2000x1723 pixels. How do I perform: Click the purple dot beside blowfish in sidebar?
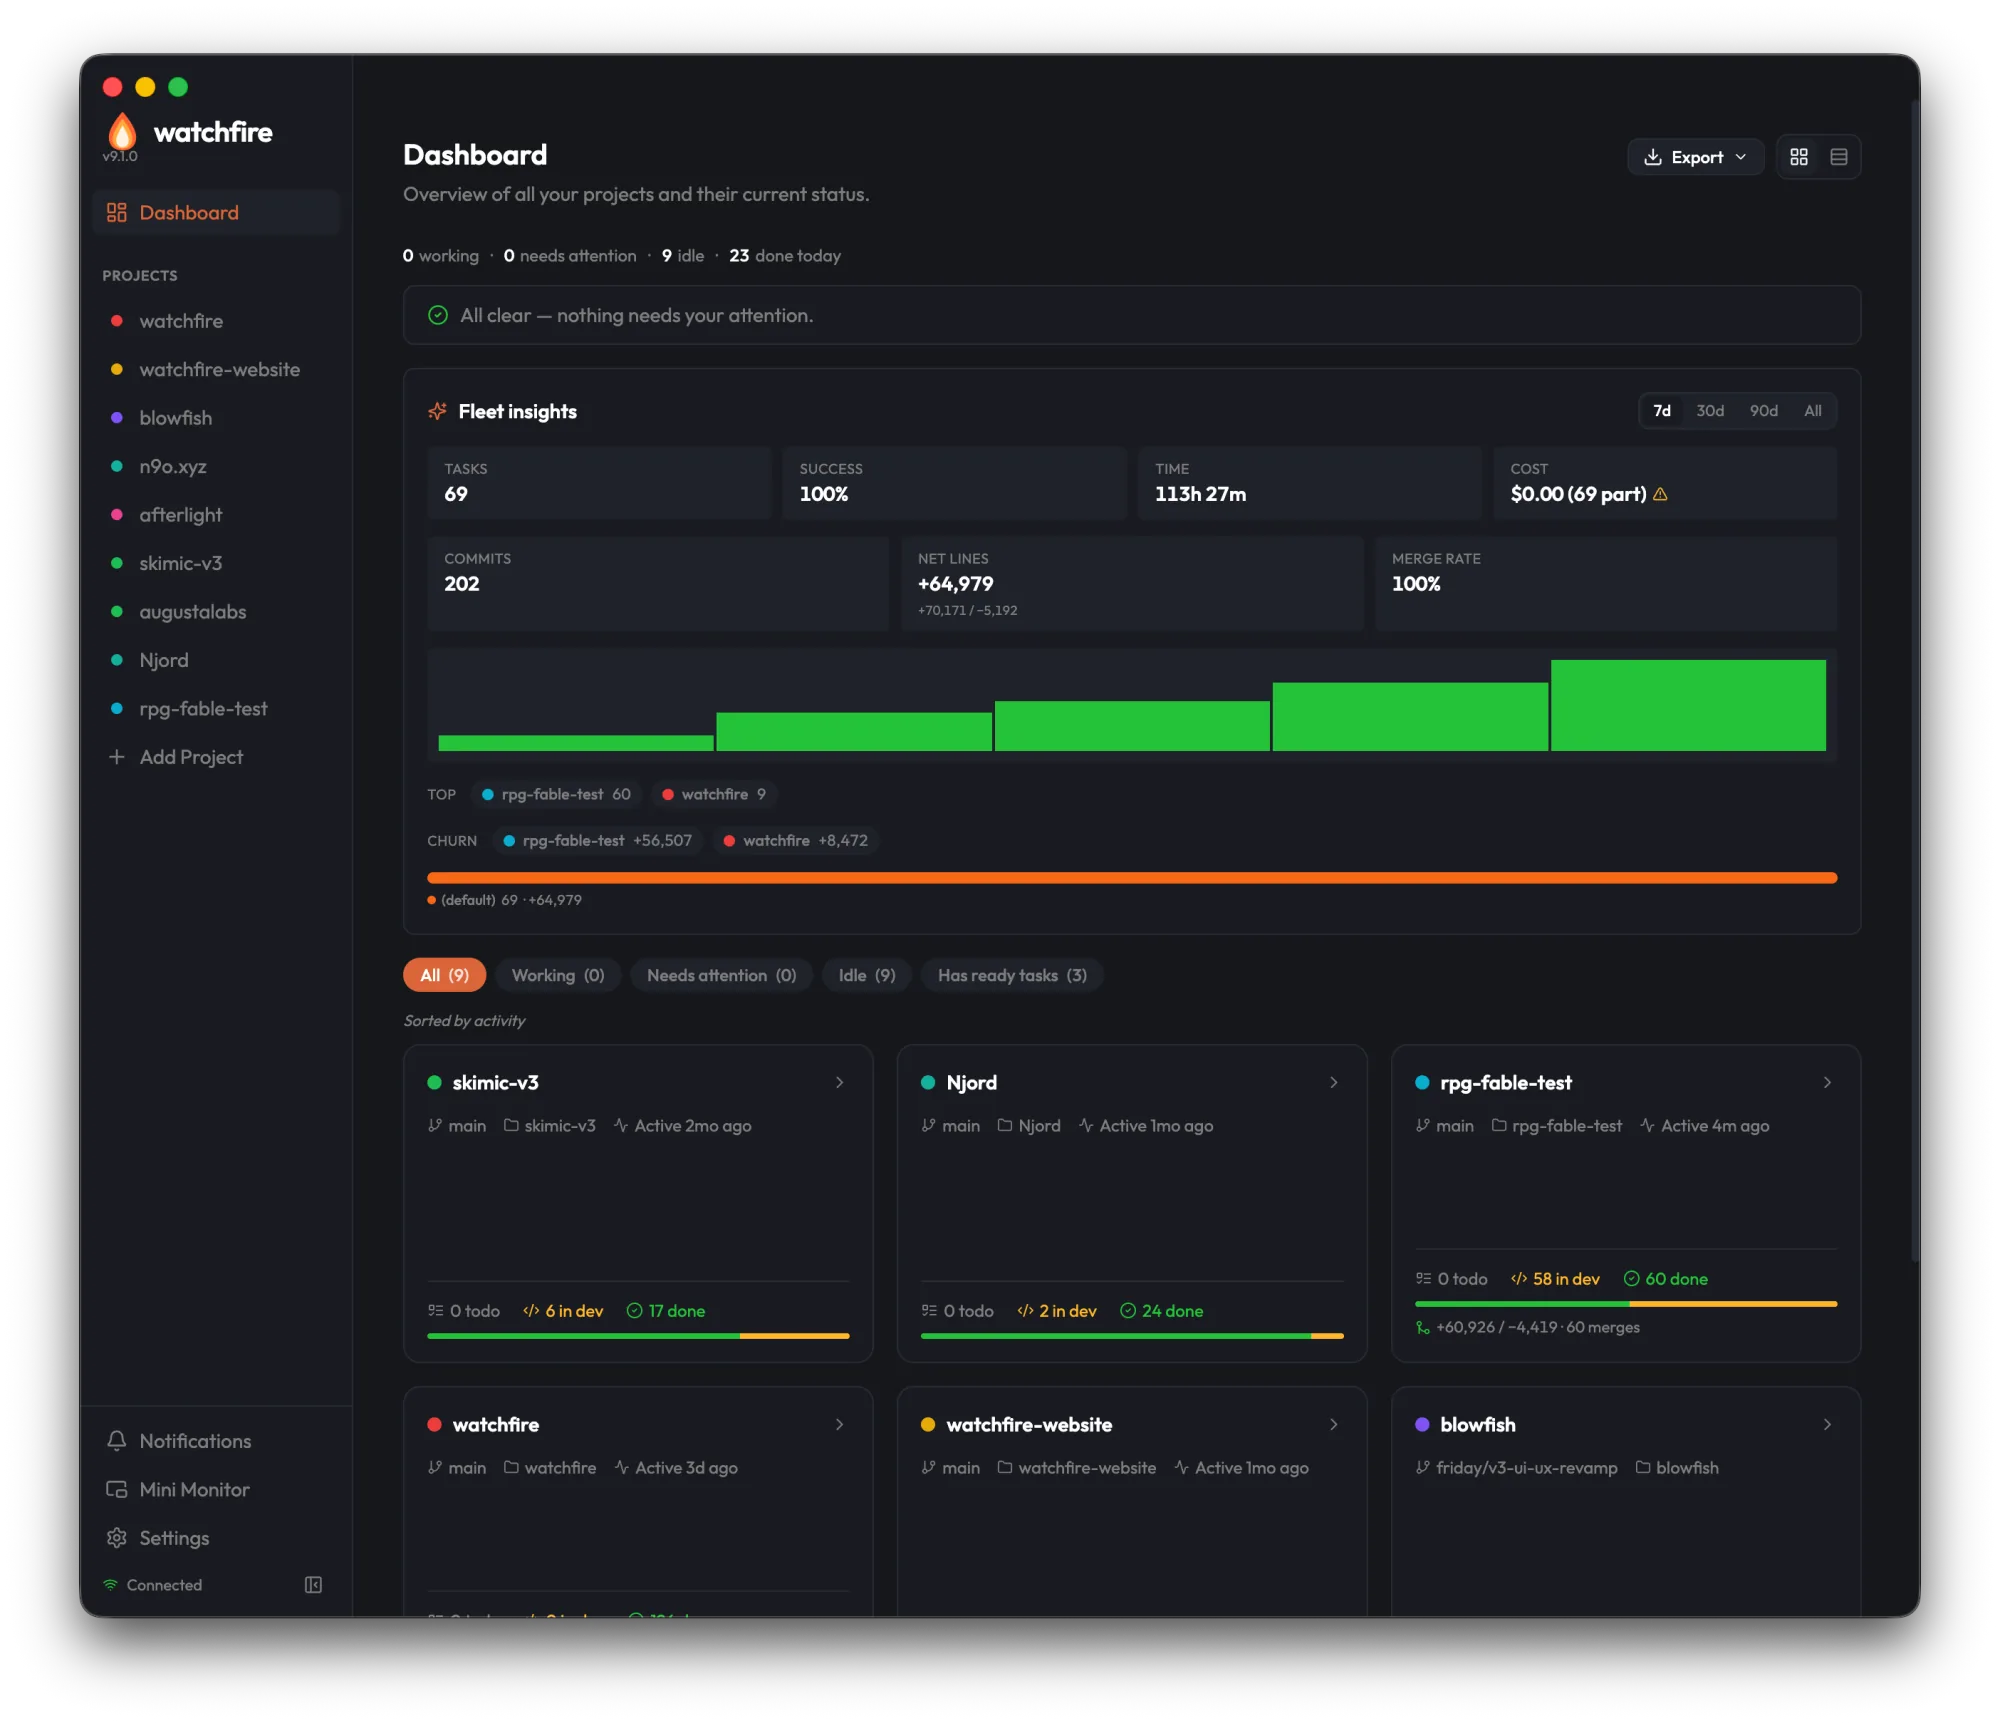click(117, 418)
